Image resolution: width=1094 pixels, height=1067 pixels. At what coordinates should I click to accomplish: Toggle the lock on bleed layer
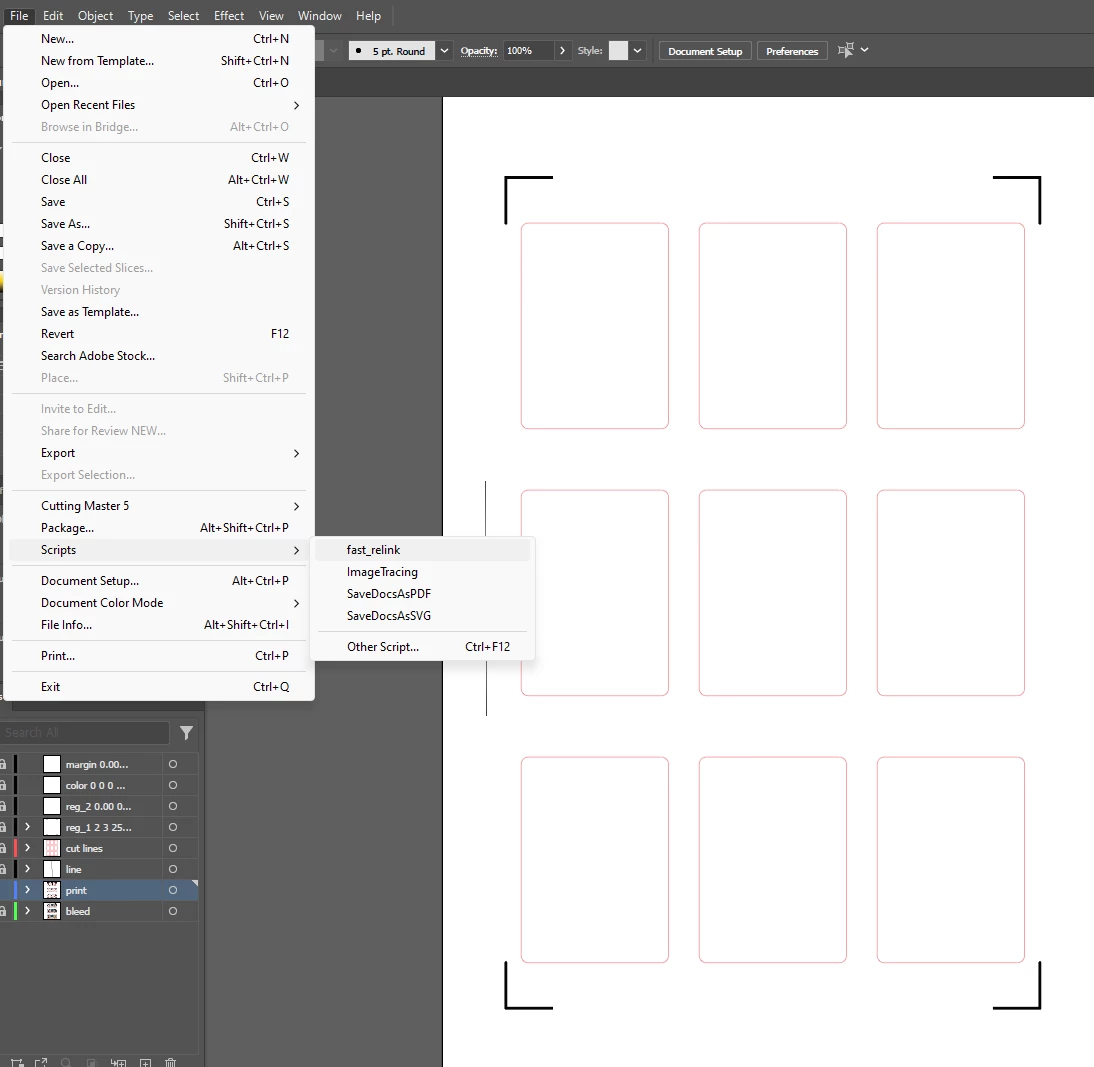3,911
